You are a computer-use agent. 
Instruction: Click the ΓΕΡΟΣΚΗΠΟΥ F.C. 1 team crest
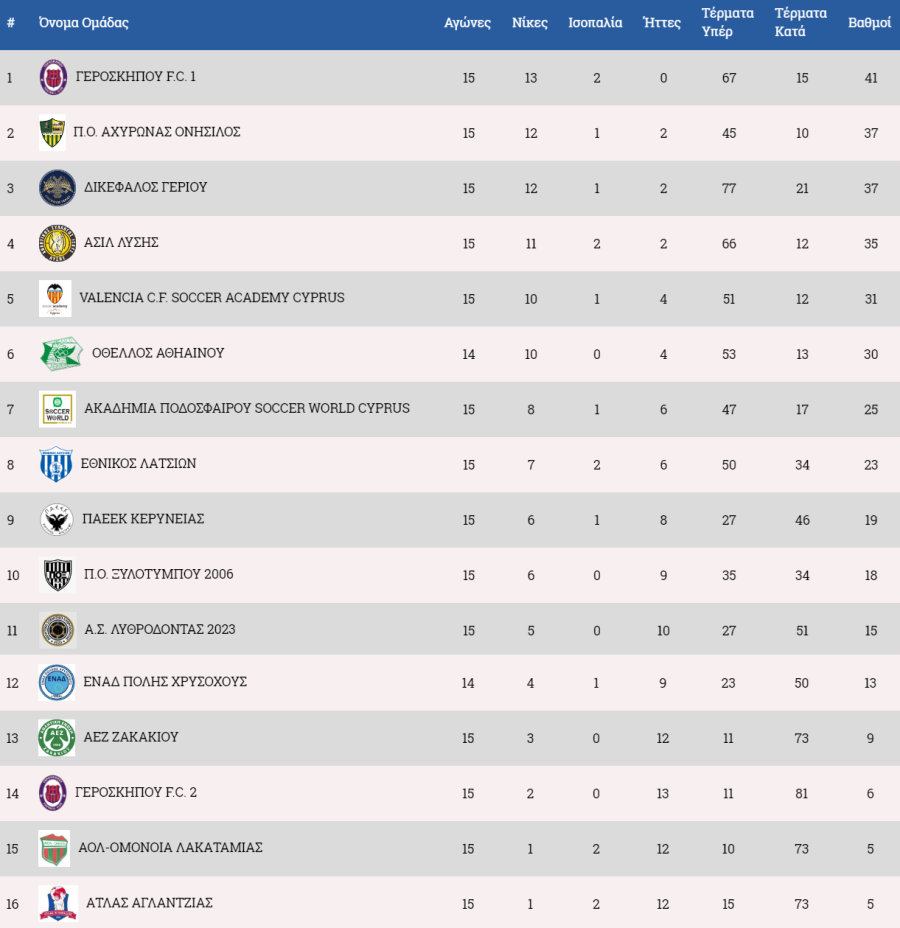53,78
